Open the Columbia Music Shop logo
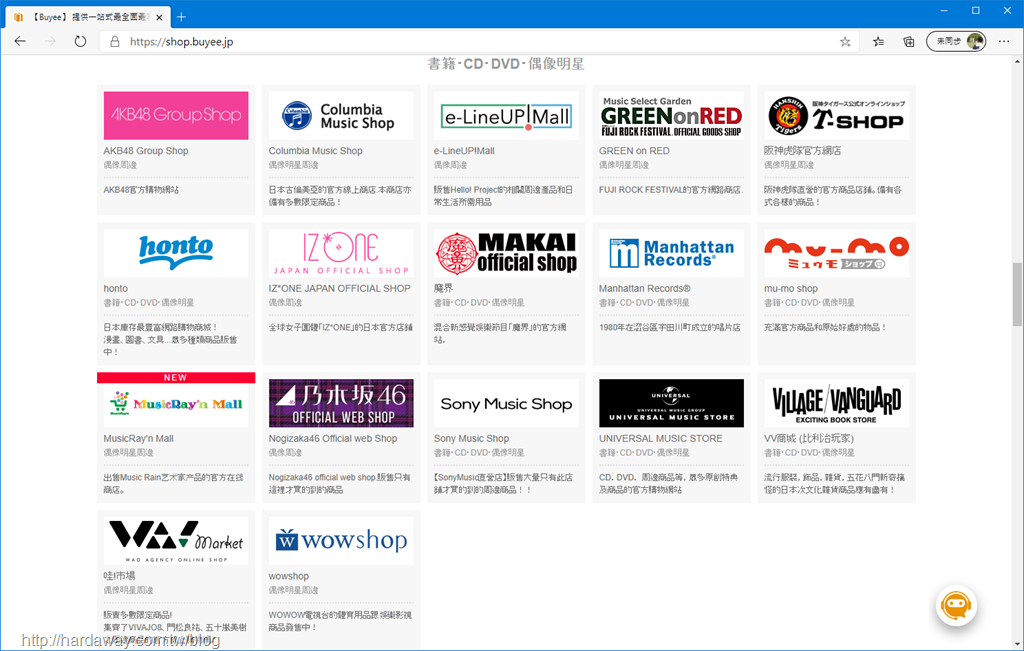This screenshot has width=1024, height=651. pos(341,115)
